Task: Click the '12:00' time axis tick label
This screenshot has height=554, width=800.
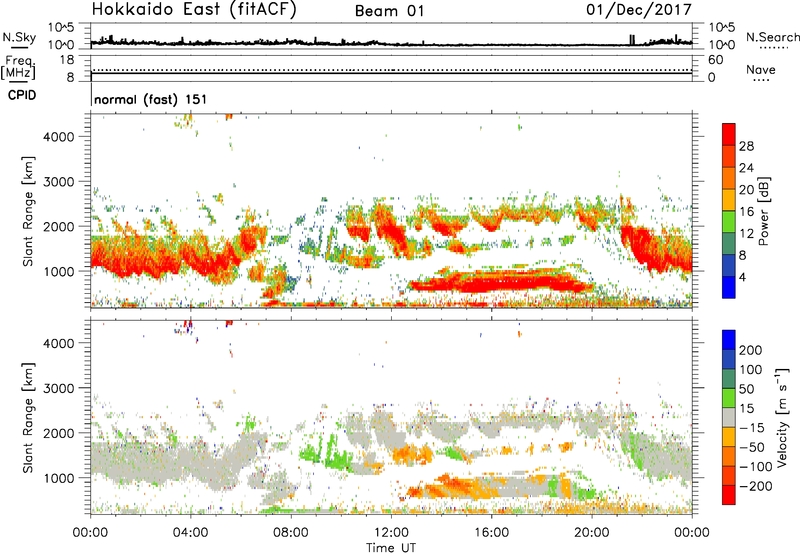Action: point(391,533)
